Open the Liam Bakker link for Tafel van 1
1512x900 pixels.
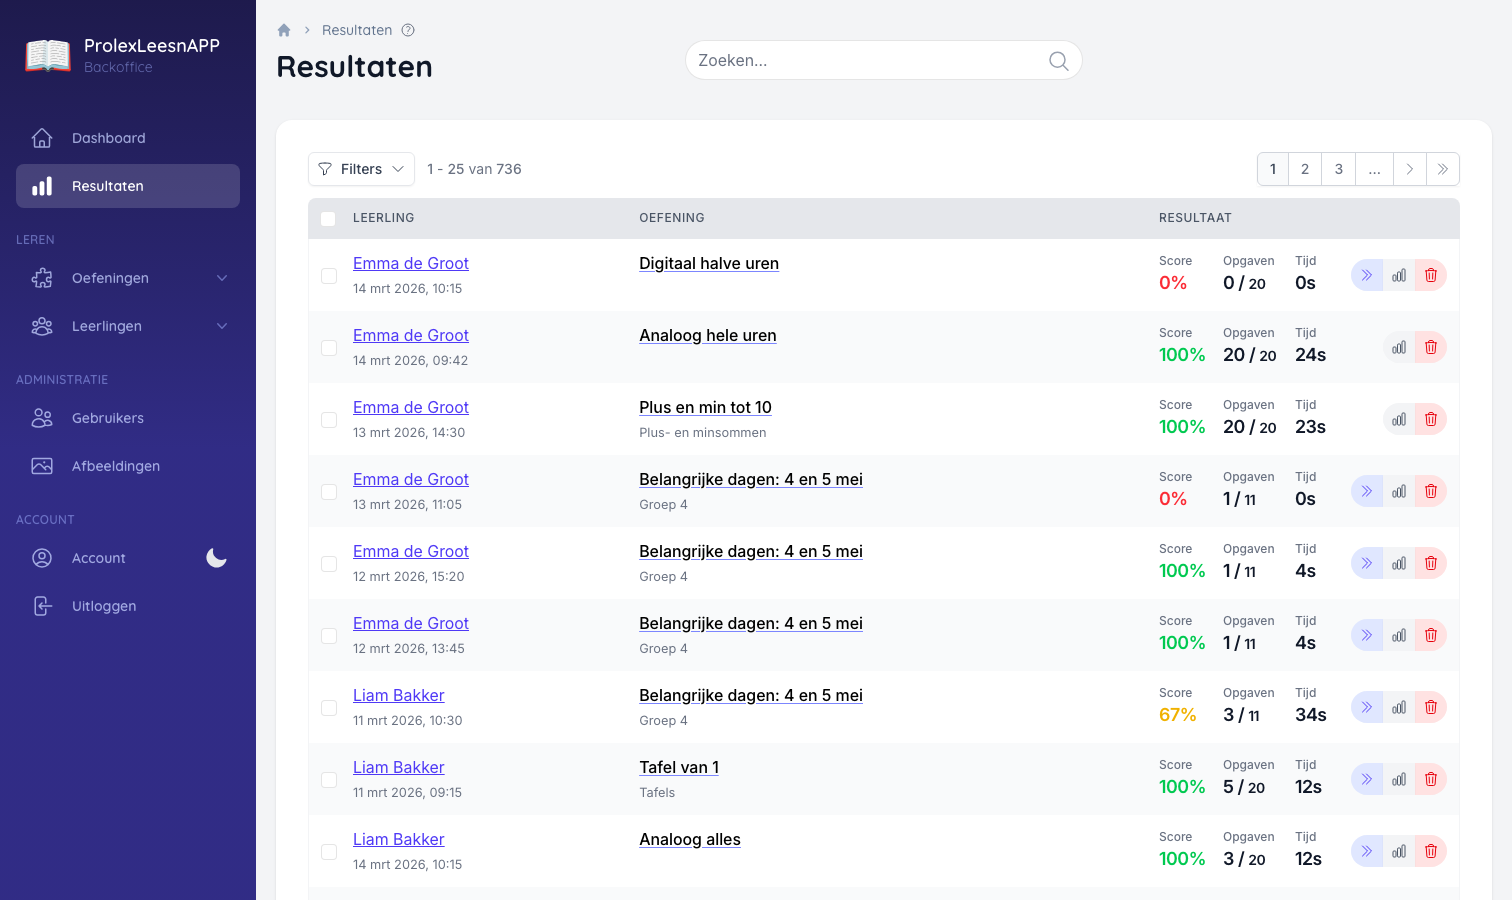[398, 767]
